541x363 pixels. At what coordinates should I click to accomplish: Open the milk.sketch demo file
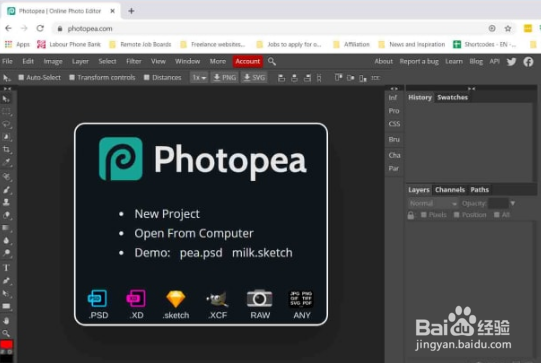tap(262, 253)
